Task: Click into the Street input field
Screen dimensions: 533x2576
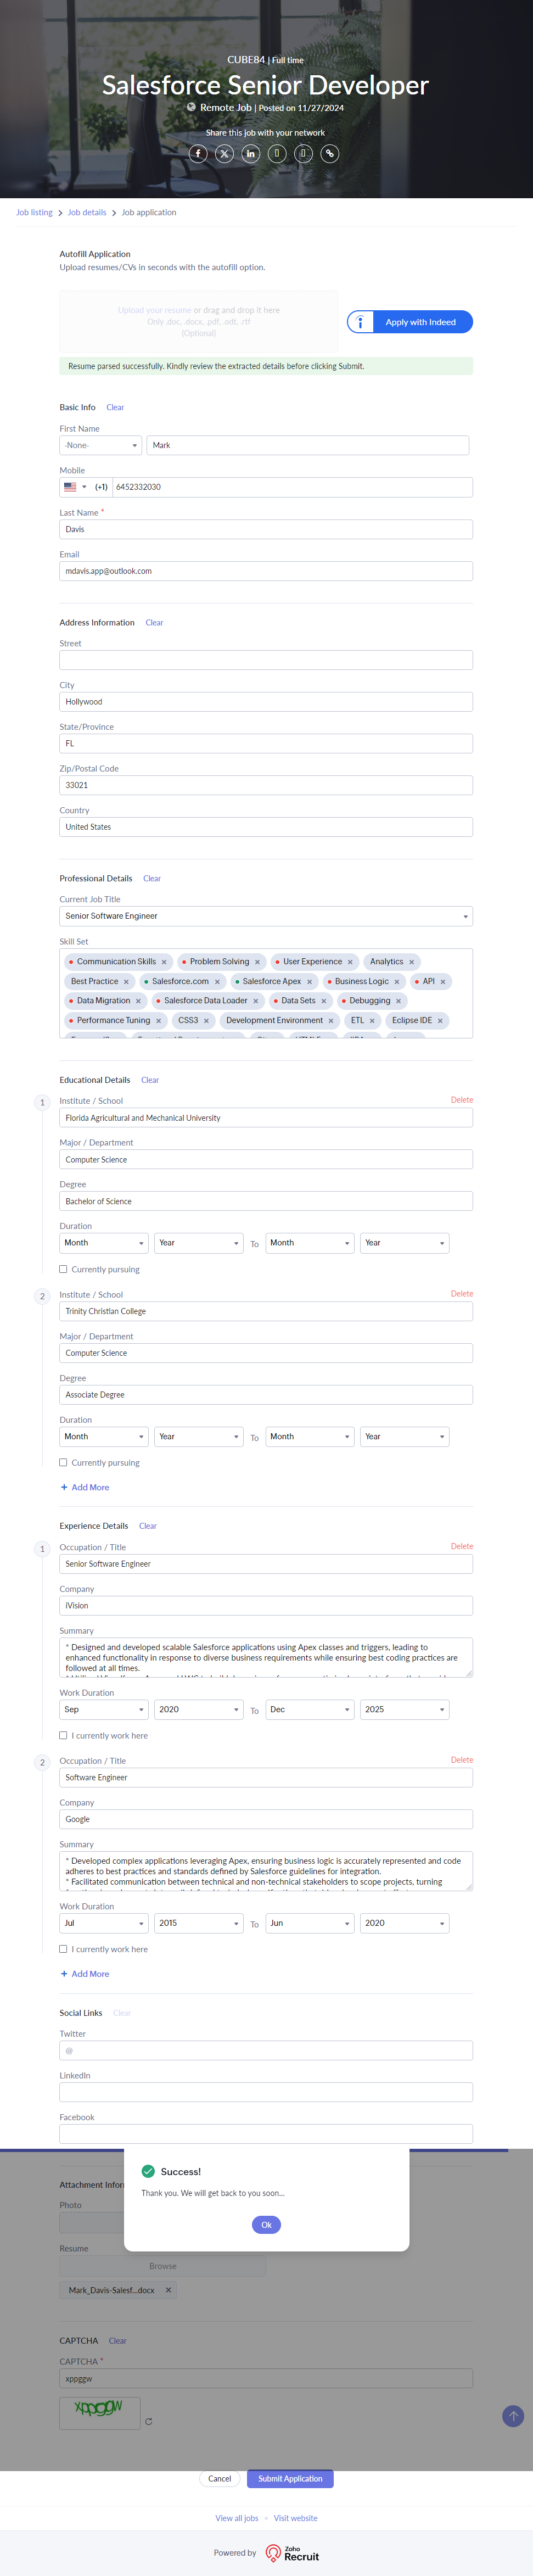Action: point(266,660)
